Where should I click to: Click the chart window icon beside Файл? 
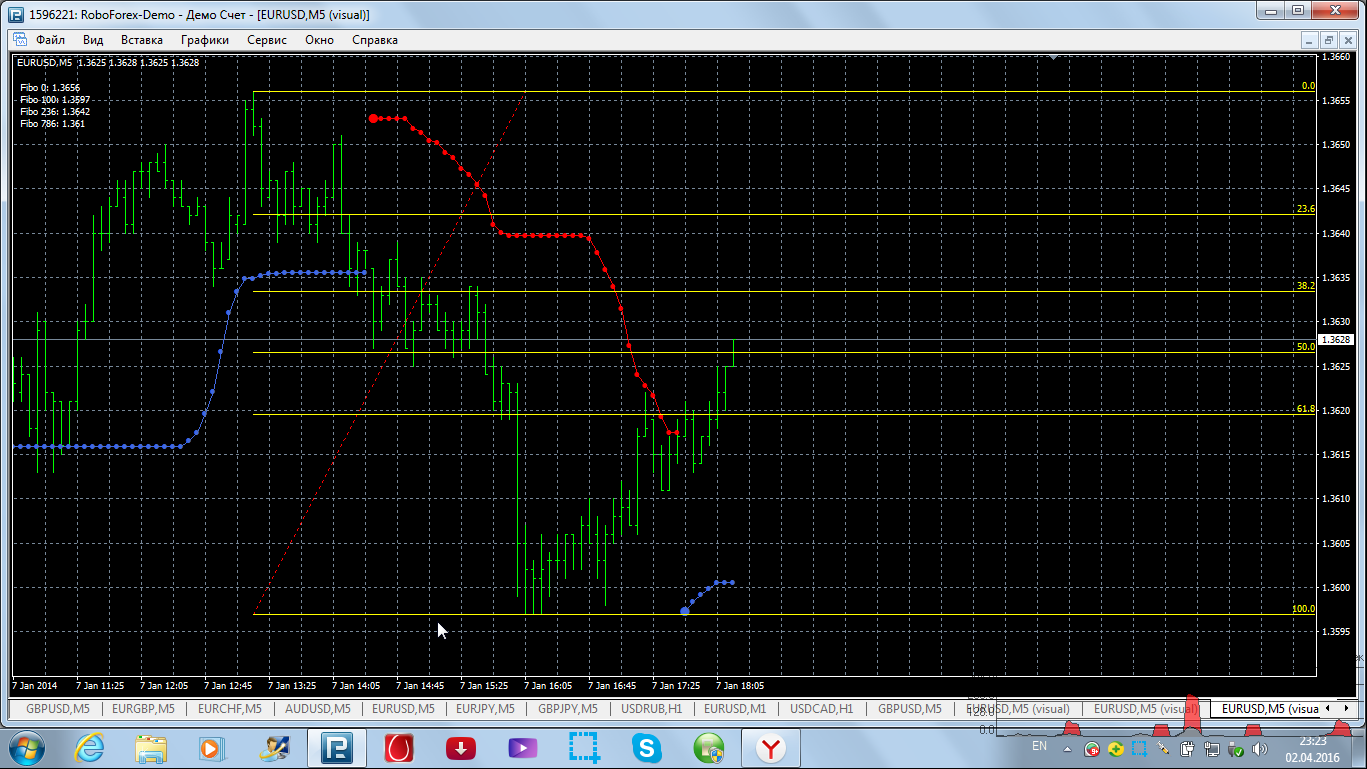pyautogui.click(x=19, y=40)
